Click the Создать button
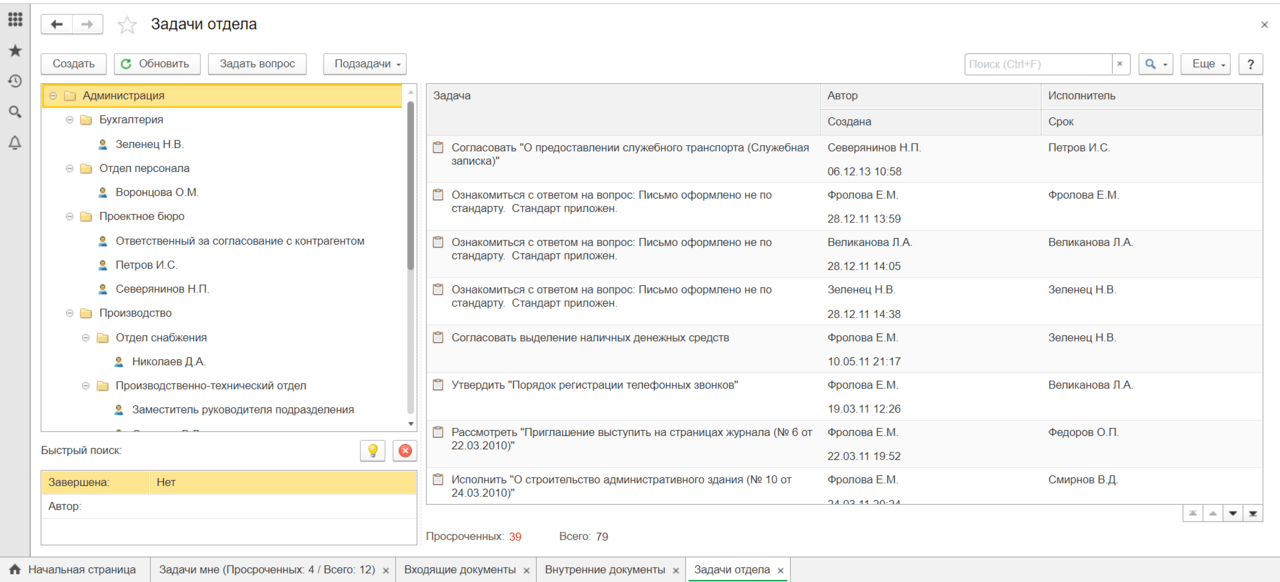The image size is (1280, 582). (x=74, y=64)
